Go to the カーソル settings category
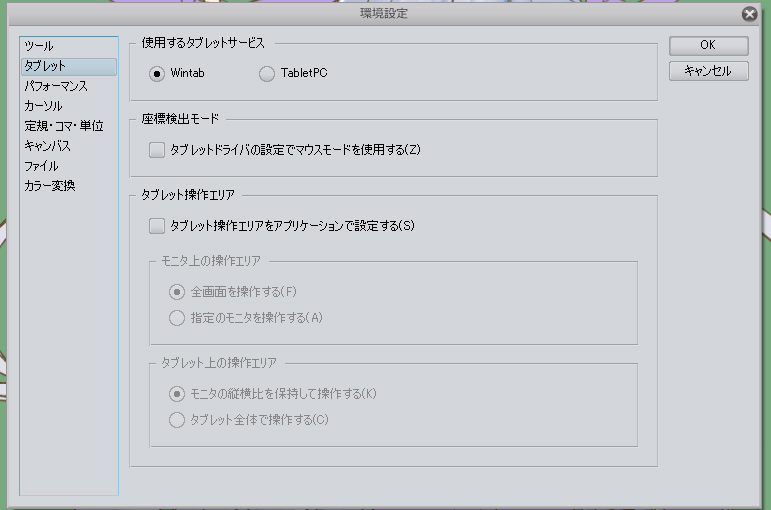 pos(69,106)
